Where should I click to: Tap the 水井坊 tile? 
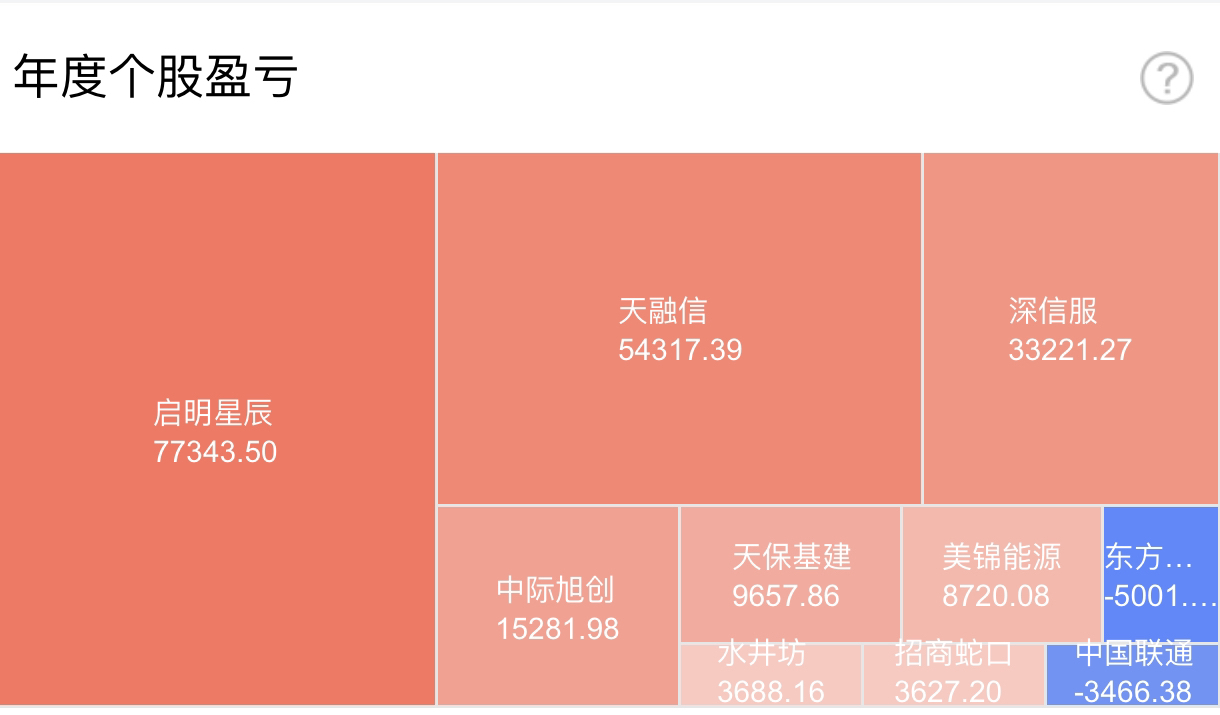coord(771,675)
